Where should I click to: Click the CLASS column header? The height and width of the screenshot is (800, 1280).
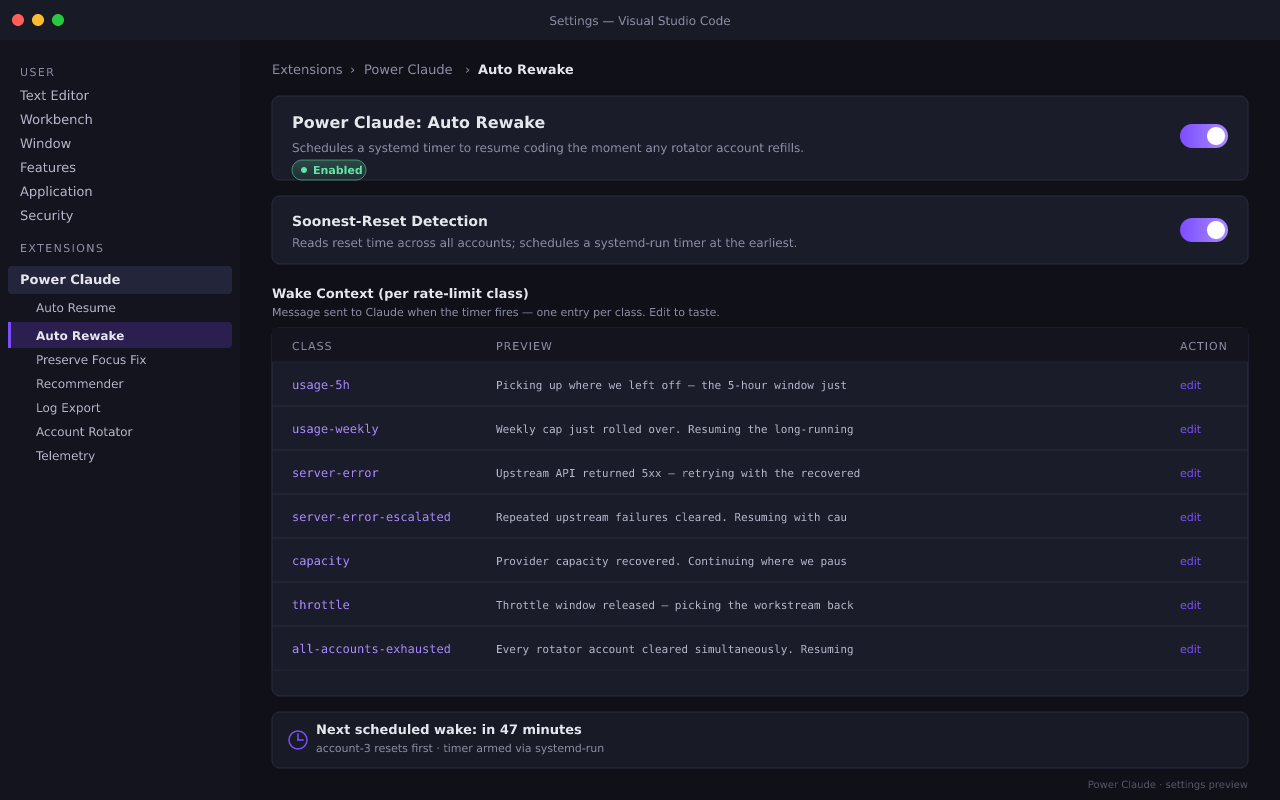point(312,346)
